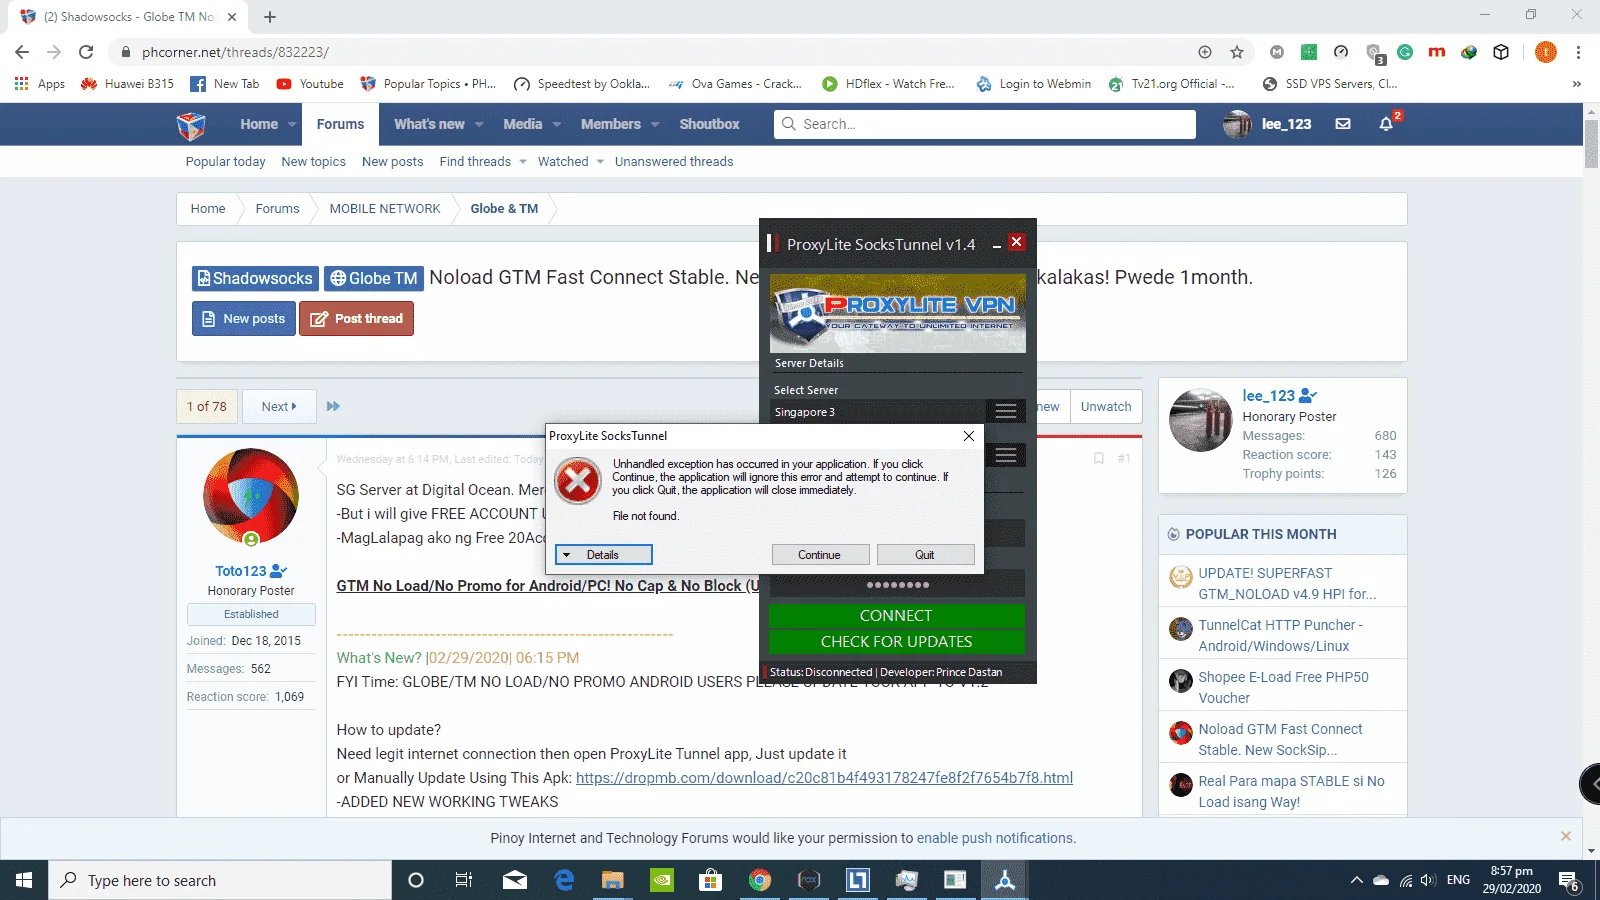Show hidden system tray icons chevron

click(1356, 880)
